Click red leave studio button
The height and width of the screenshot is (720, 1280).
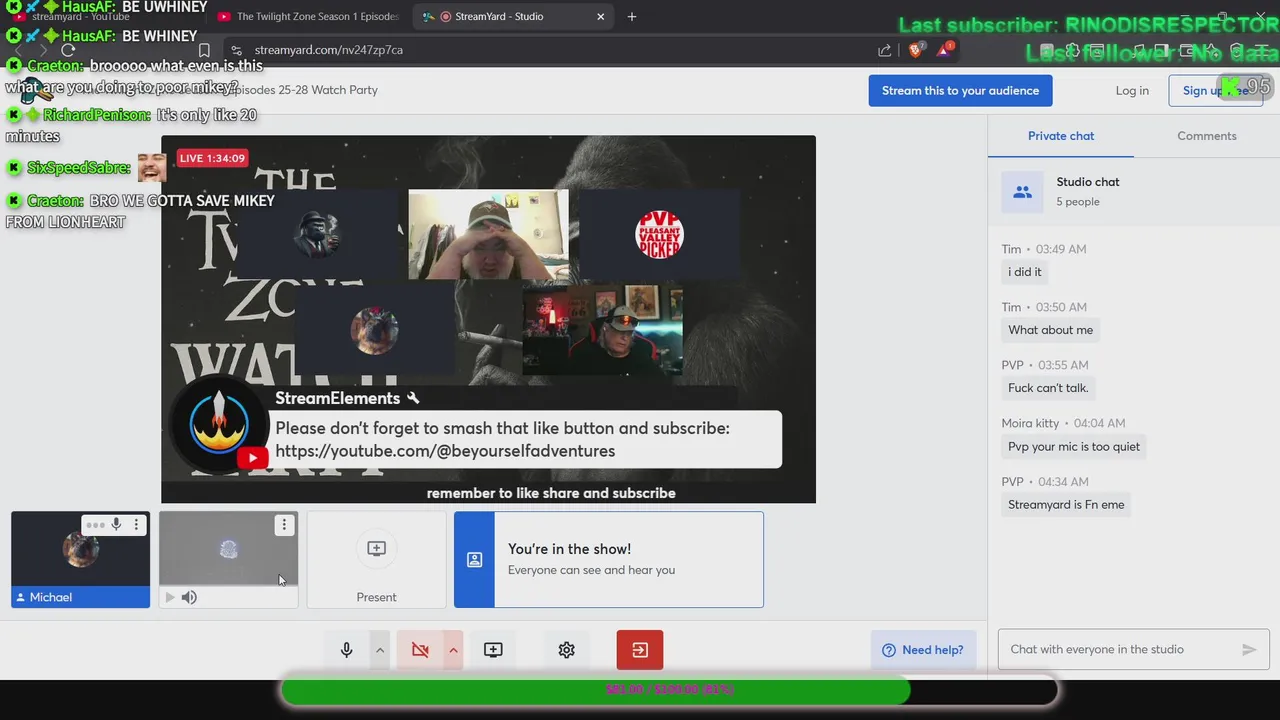tap(640, 650)
